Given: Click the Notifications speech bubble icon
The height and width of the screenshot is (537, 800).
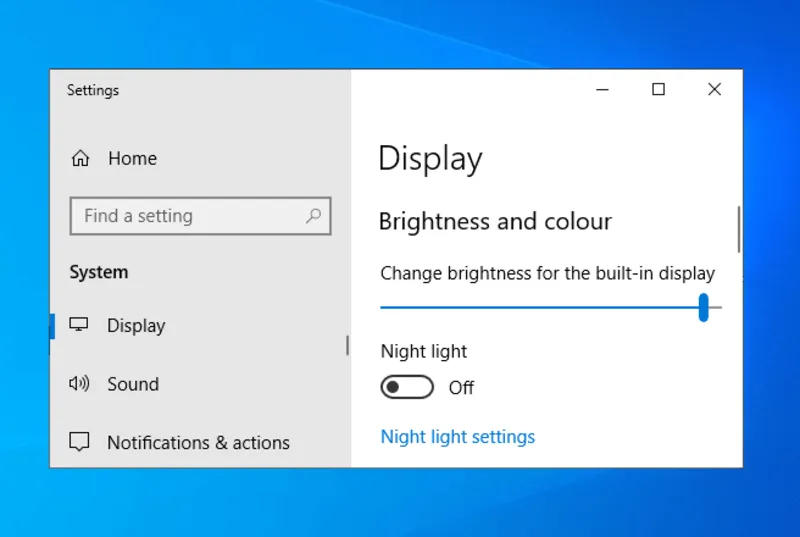Looking at the screenshot, I should click(79, 442).
